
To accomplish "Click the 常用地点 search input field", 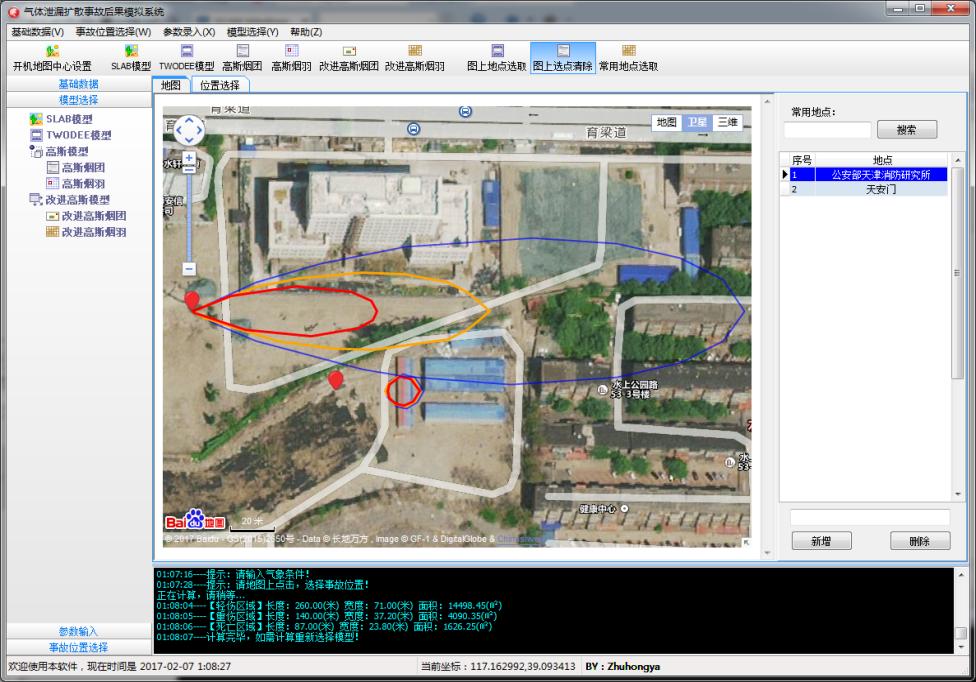I will (827, 130).
